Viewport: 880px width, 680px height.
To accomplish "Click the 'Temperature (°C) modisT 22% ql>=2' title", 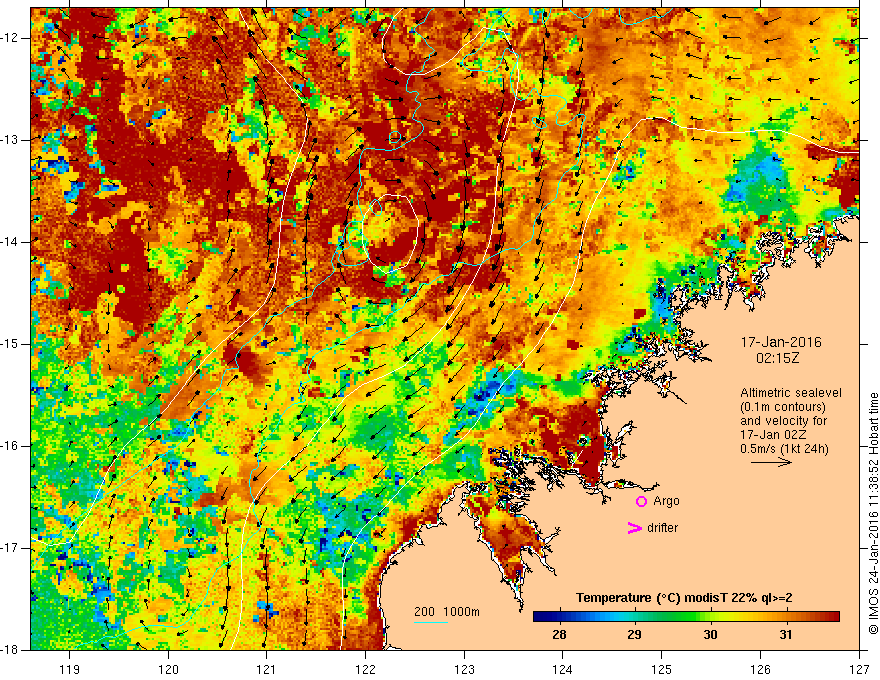I will pyautogui.click(x=684, y=598).
